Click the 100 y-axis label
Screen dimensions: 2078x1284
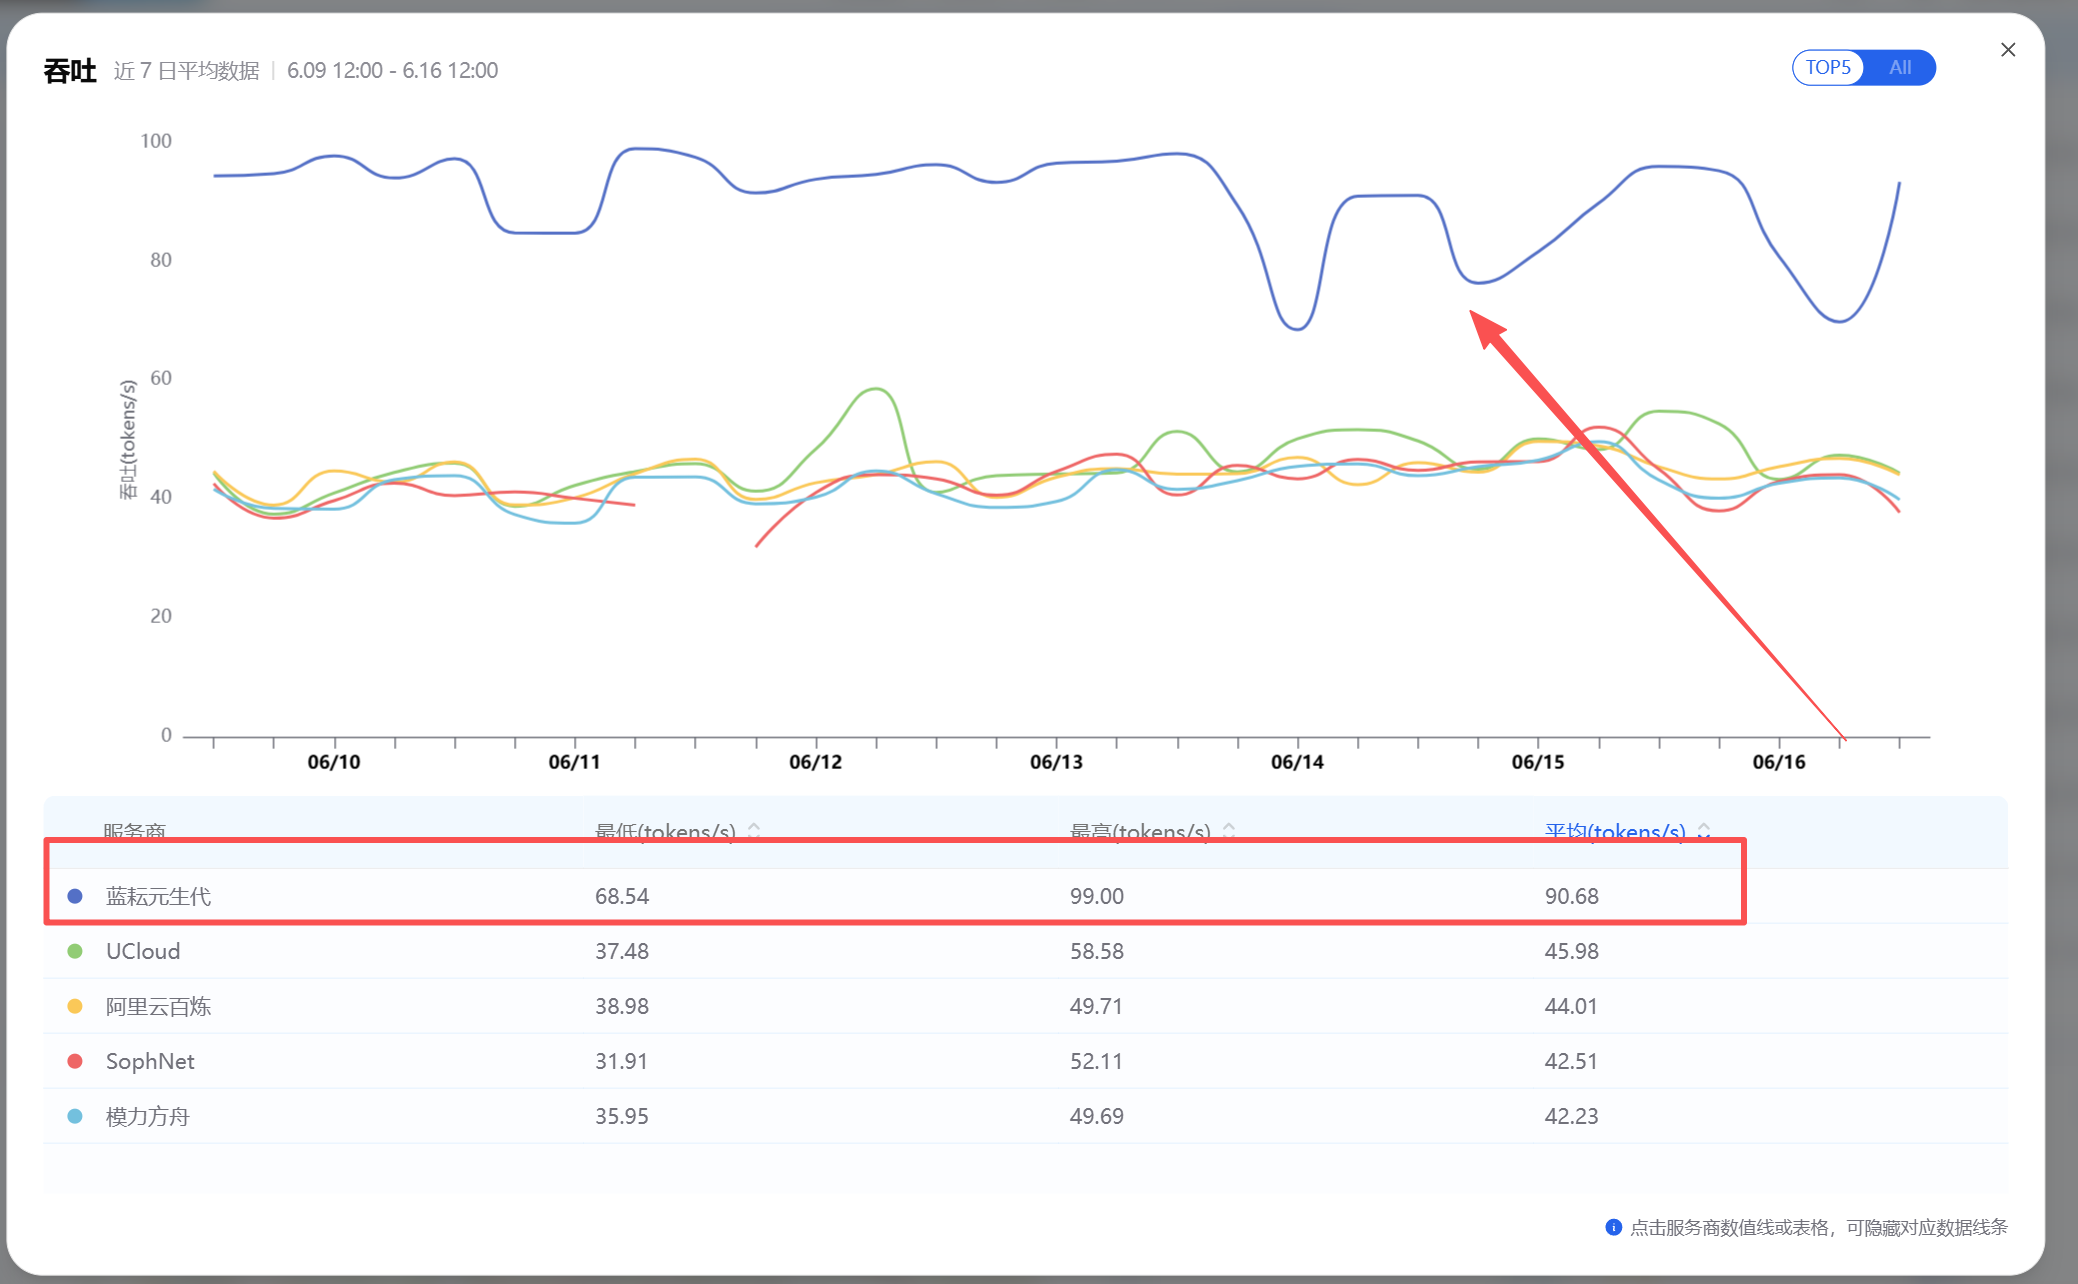(156, 141)
